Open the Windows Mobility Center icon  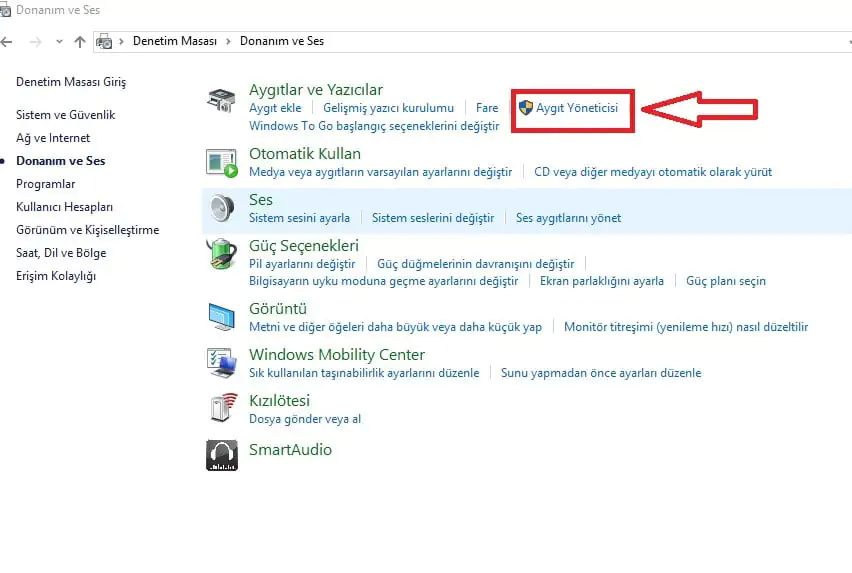(x=222, y=363)
